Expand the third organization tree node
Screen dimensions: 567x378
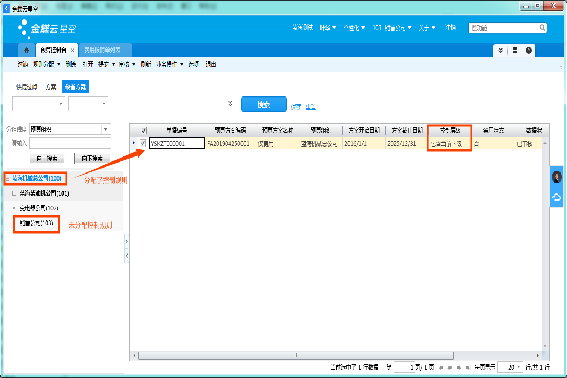pos(14,208)
